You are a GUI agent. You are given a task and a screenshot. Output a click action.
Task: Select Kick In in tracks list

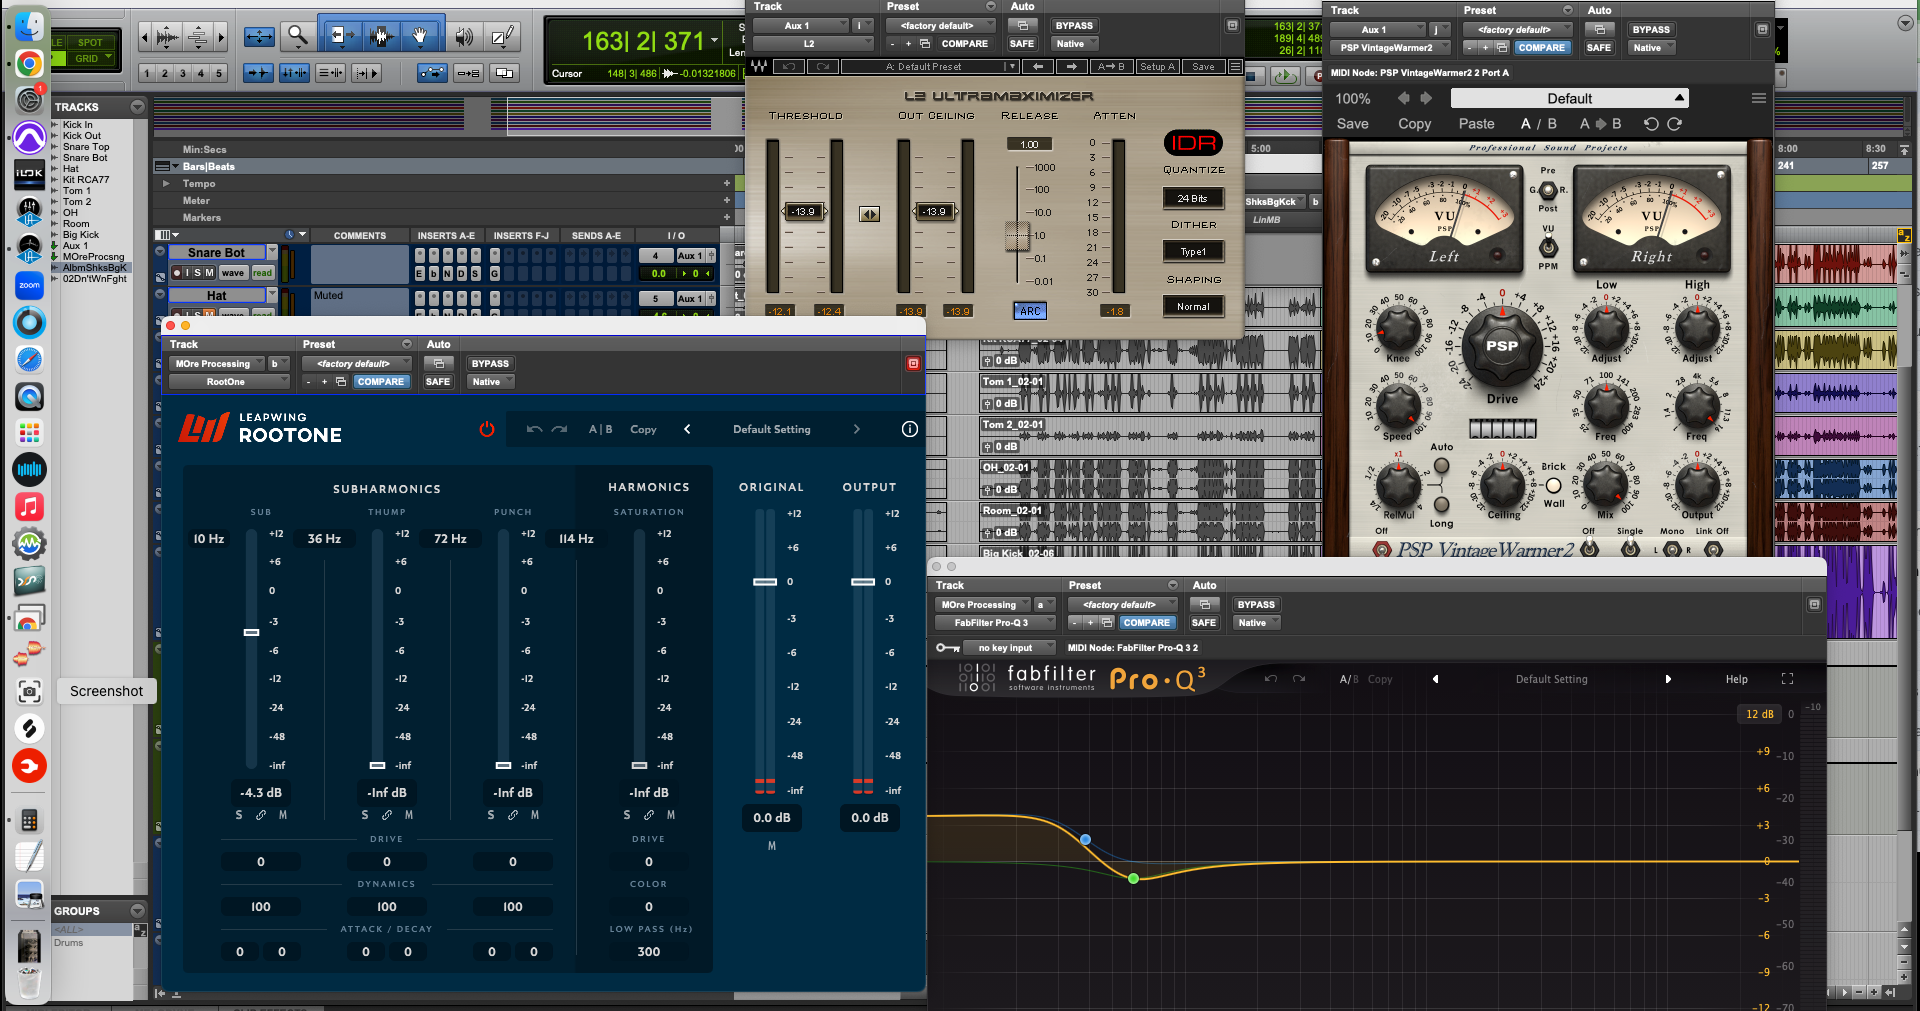(77, 125)
